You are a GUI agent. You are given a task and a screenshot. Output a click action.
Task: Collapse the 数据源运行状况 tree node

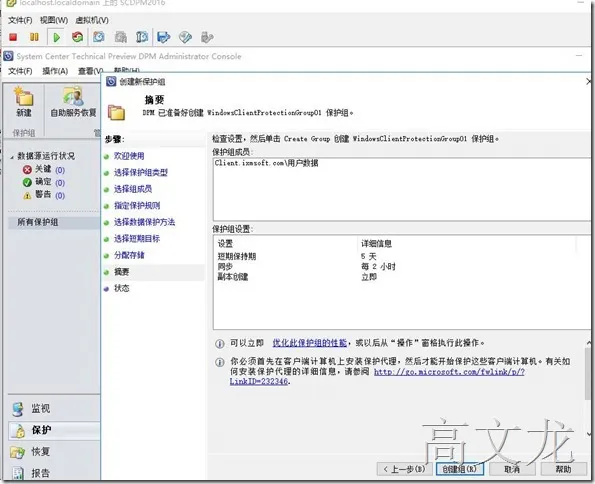click(x=12, y=156)
